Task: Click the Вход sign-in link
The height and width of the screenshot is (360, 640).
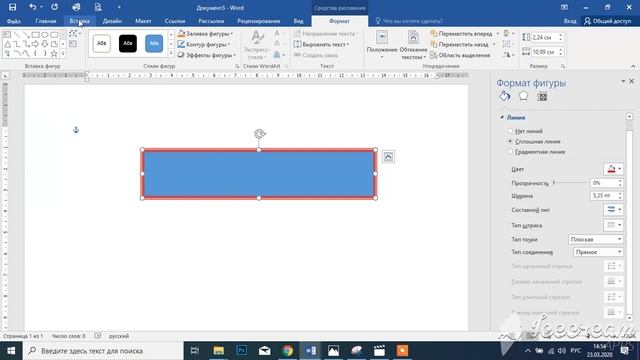Action: [570, 21]
